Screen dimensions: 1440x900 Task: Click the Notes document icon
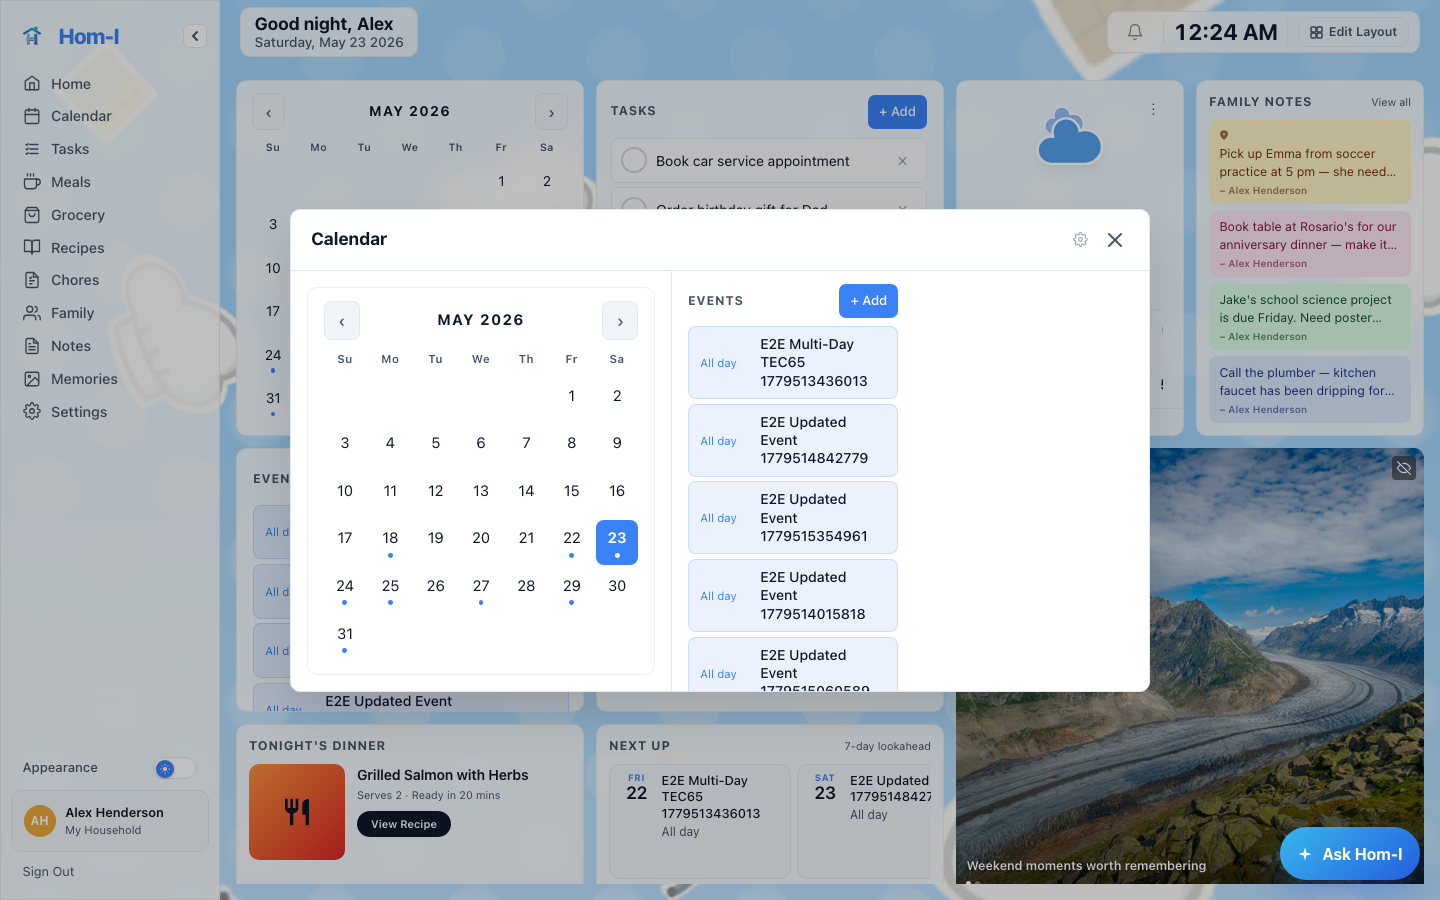tap(32, 346)
